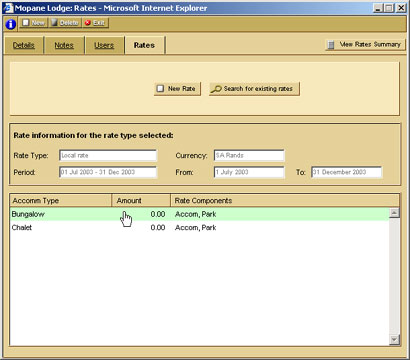Click the scrollbar down arrow
This screenshot has height=360, width=410.
pos(394,340)
